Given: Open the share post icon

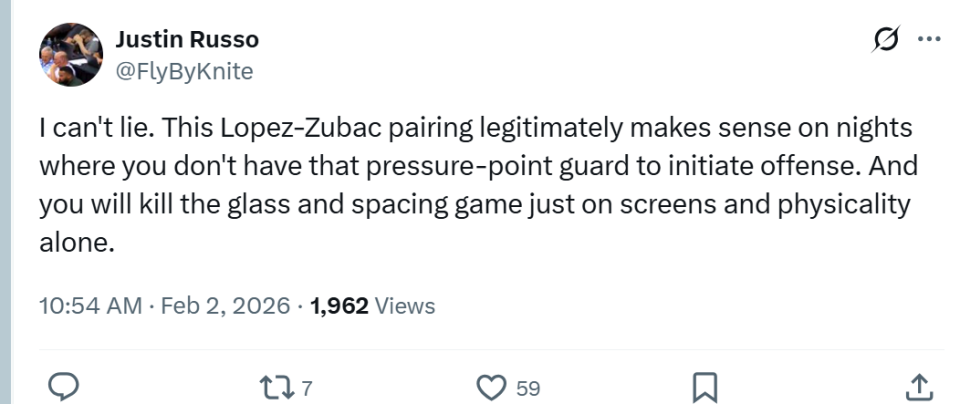Looking at the screenshot, I should tap(920, 386).
